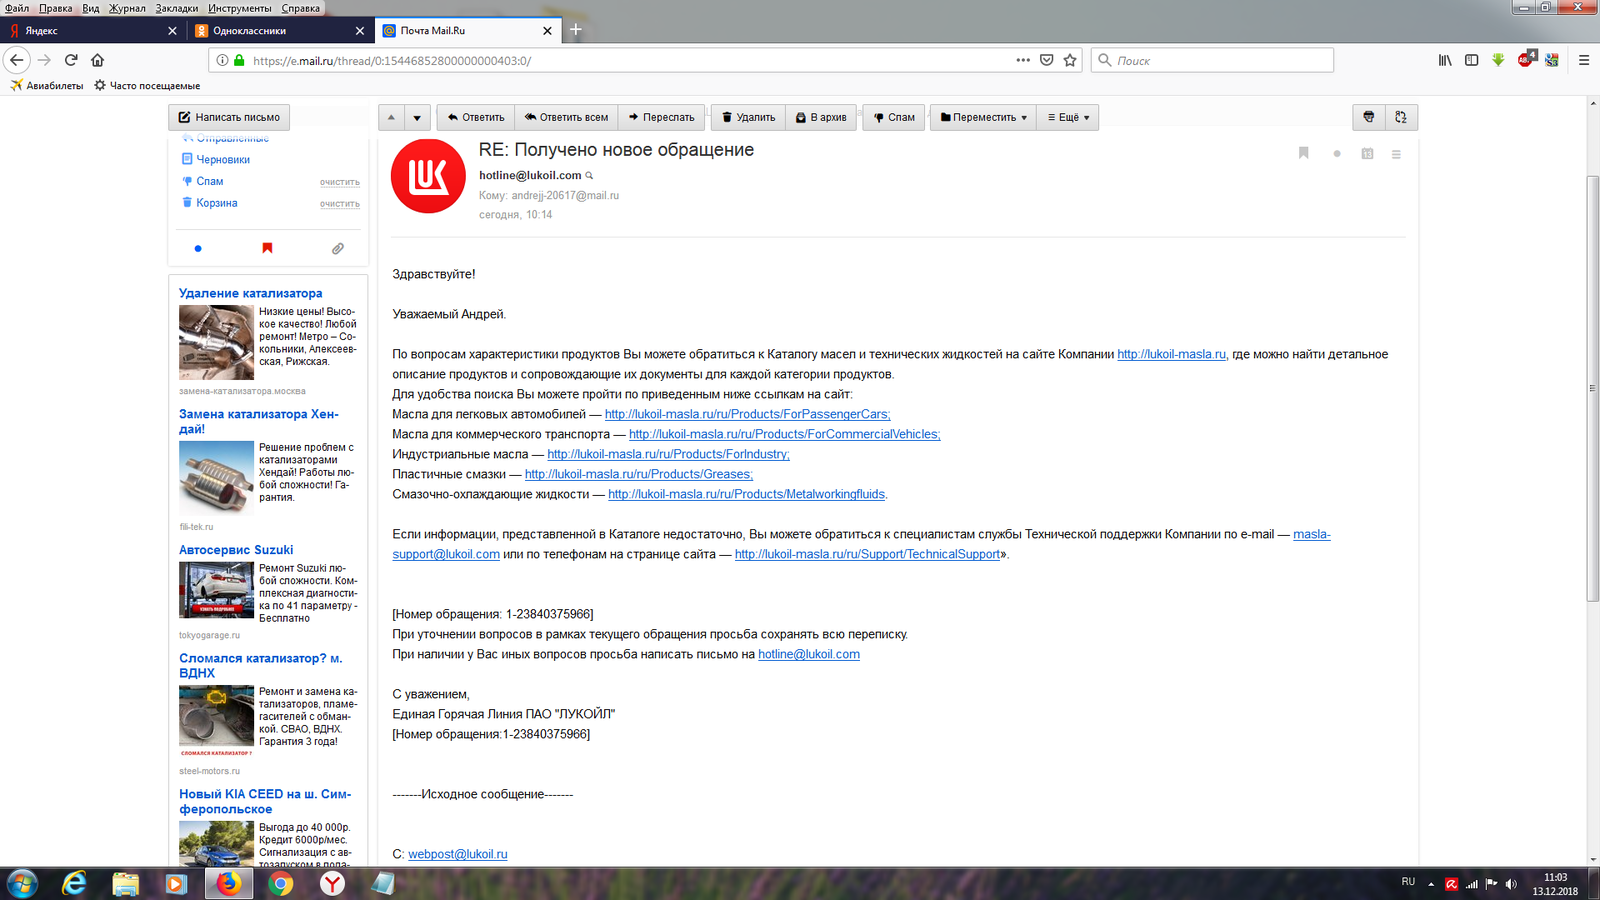Open the Черновики folder
Screen dimensions: 1600x900
click(223, 159)
